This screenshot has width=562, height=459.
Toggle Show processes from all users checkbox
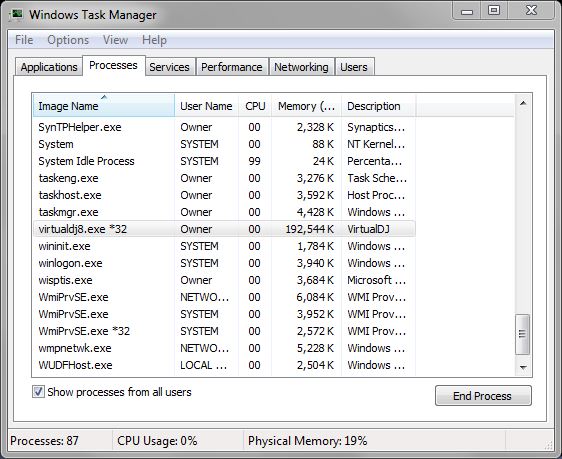point(38,392)
